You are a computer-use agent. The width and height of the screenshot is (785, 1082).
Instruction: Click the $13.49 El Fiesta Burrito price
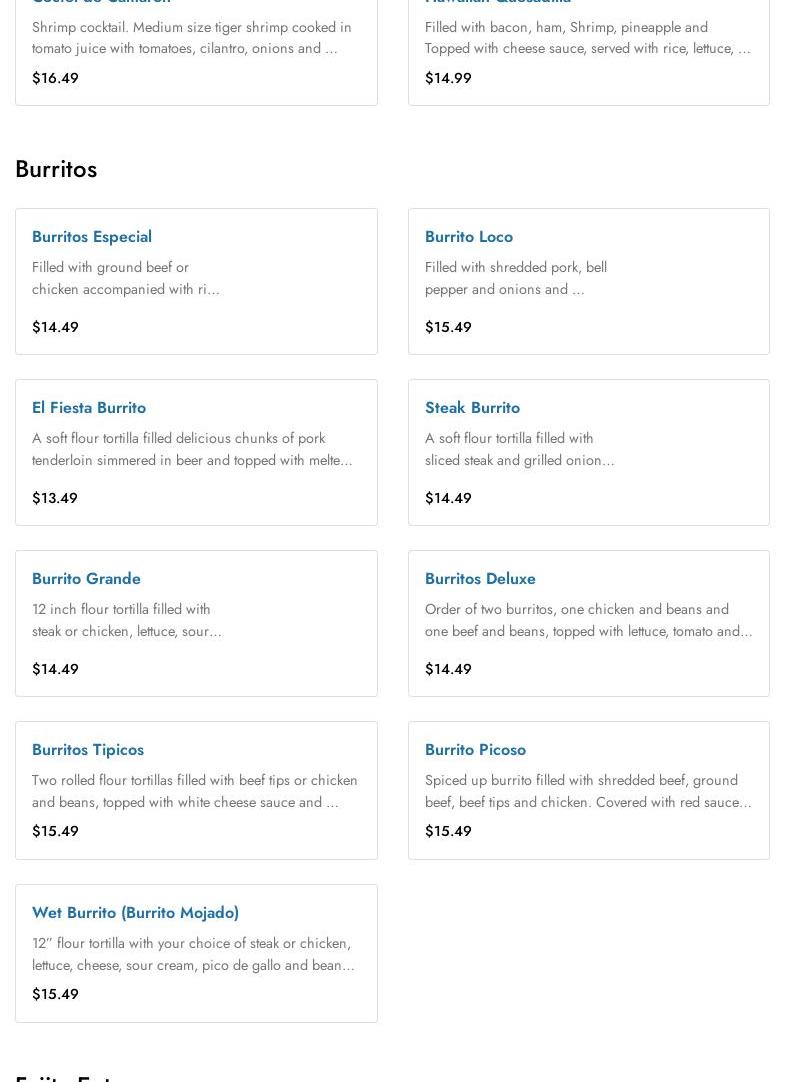55,498
